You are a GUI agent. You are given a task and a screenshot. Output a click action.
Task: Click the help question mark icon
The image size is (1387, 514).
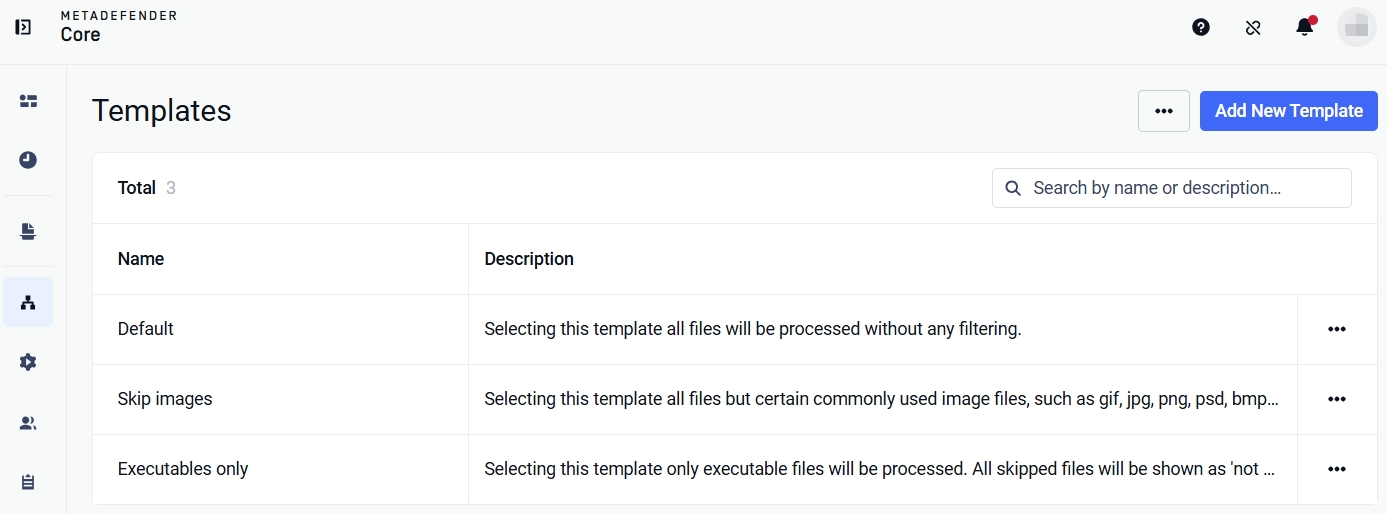coord(1201,27)
